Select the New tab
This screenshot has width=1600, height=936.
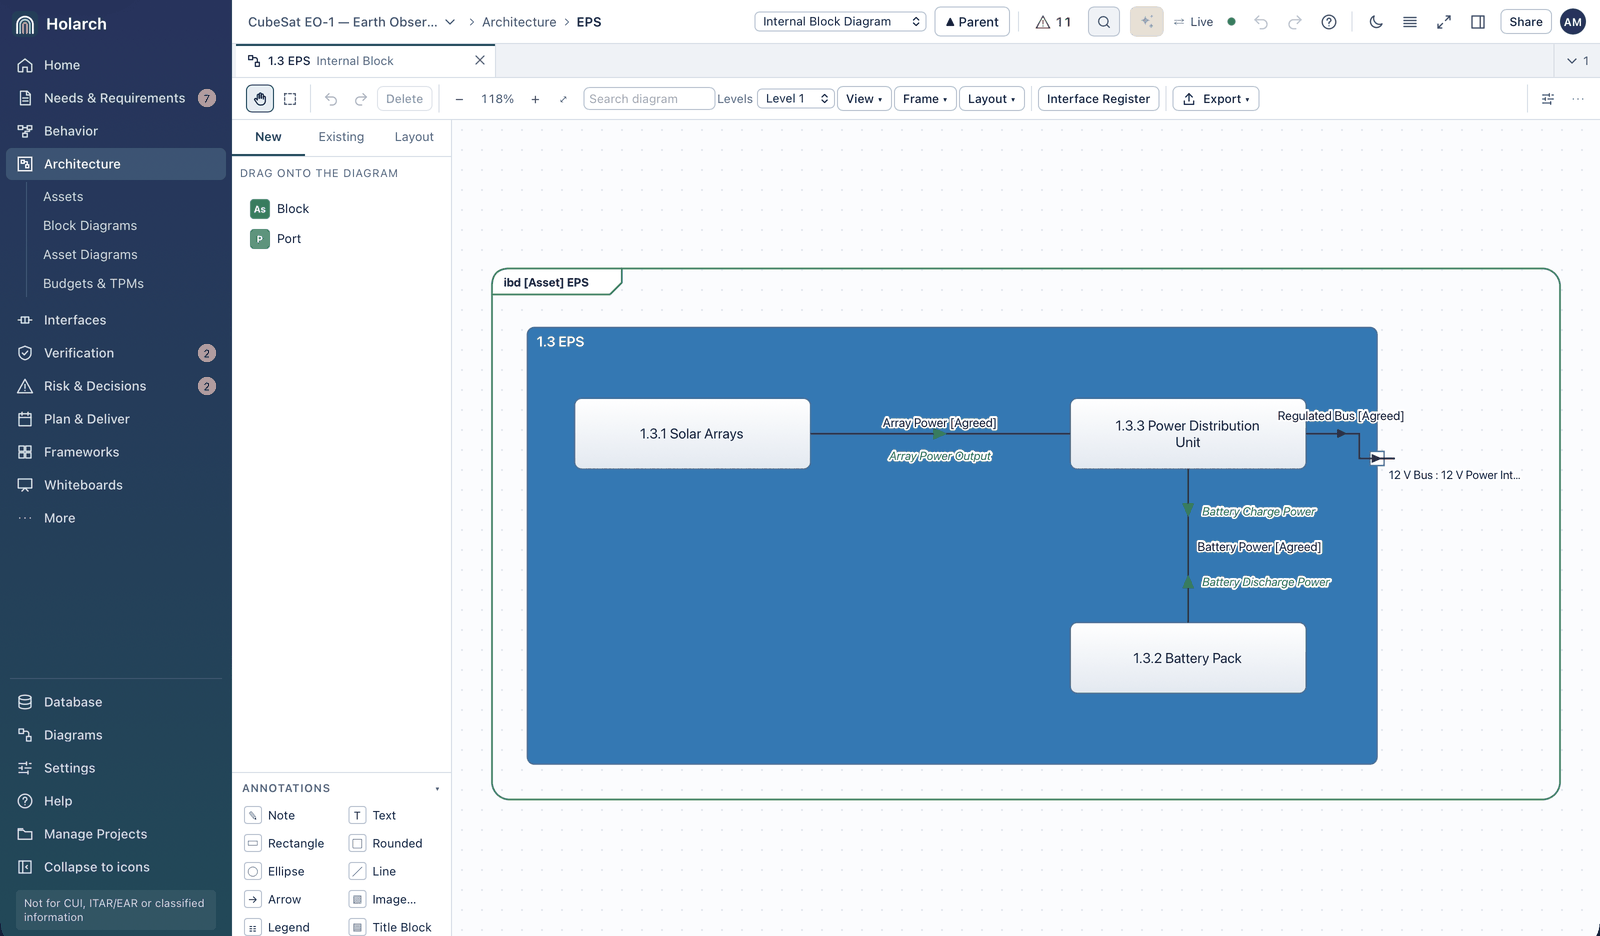point(268,137)
